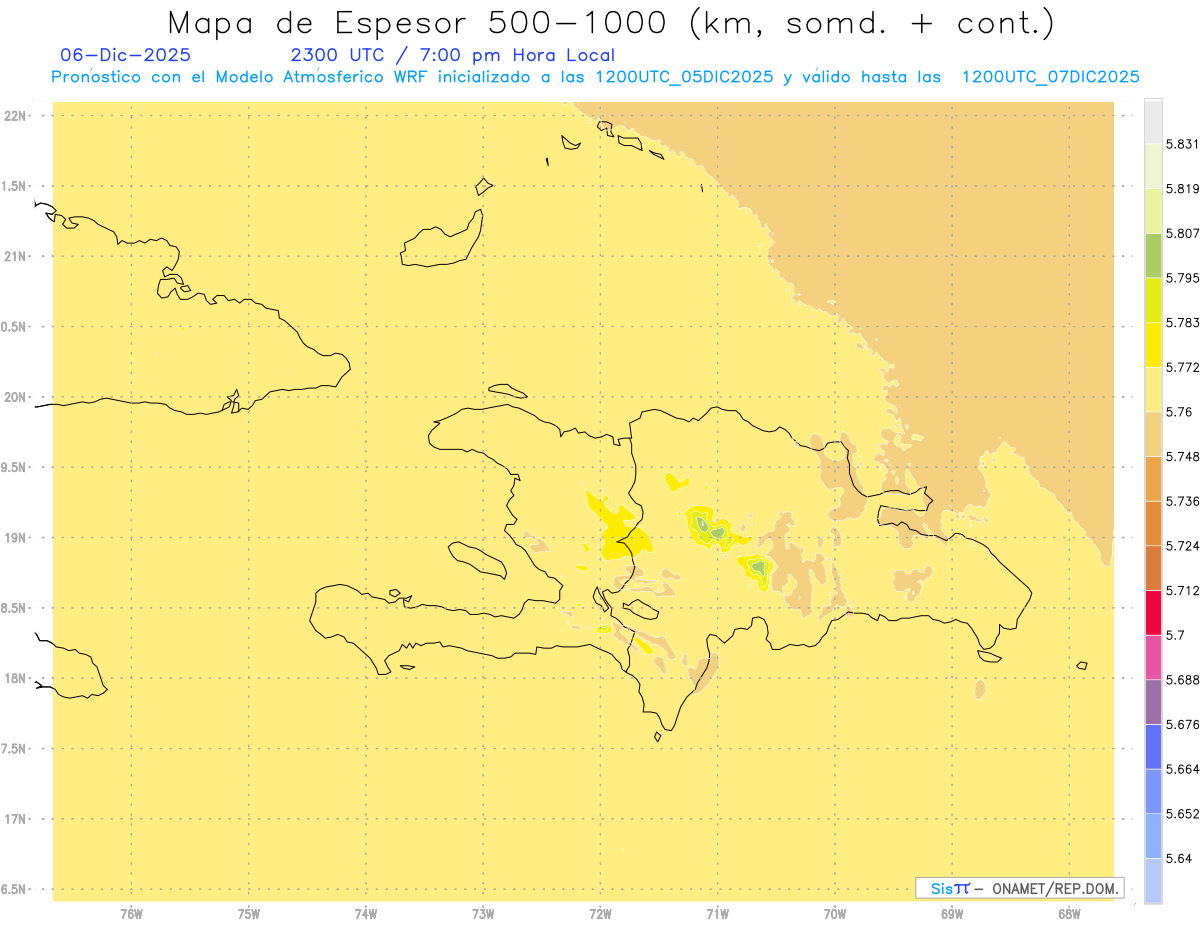Image resolution: width=1200 pixels, height=927 pixels.
Task: Click the legend value '5.807'
Action: (1183, 233)
